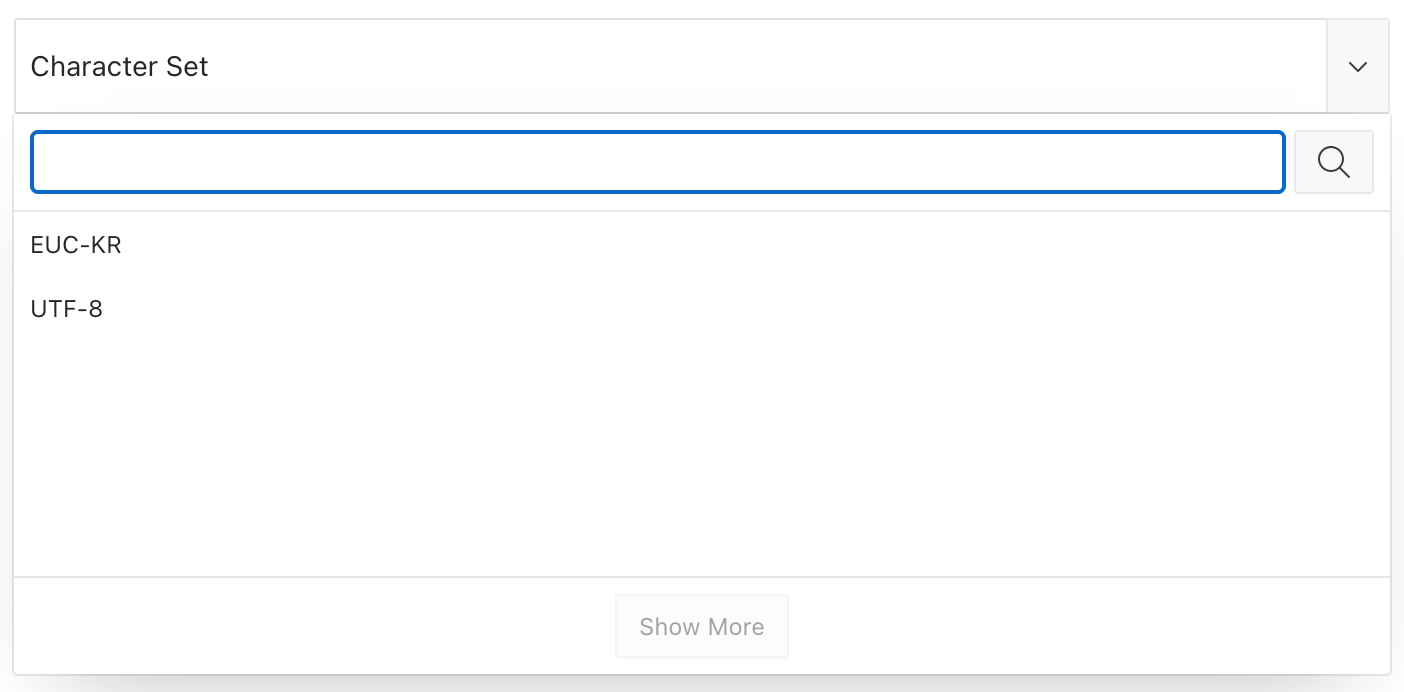Click the empty area below UTF-8
The height and width of the screenshot is (692, 1404).
click(x=701, y=458)
